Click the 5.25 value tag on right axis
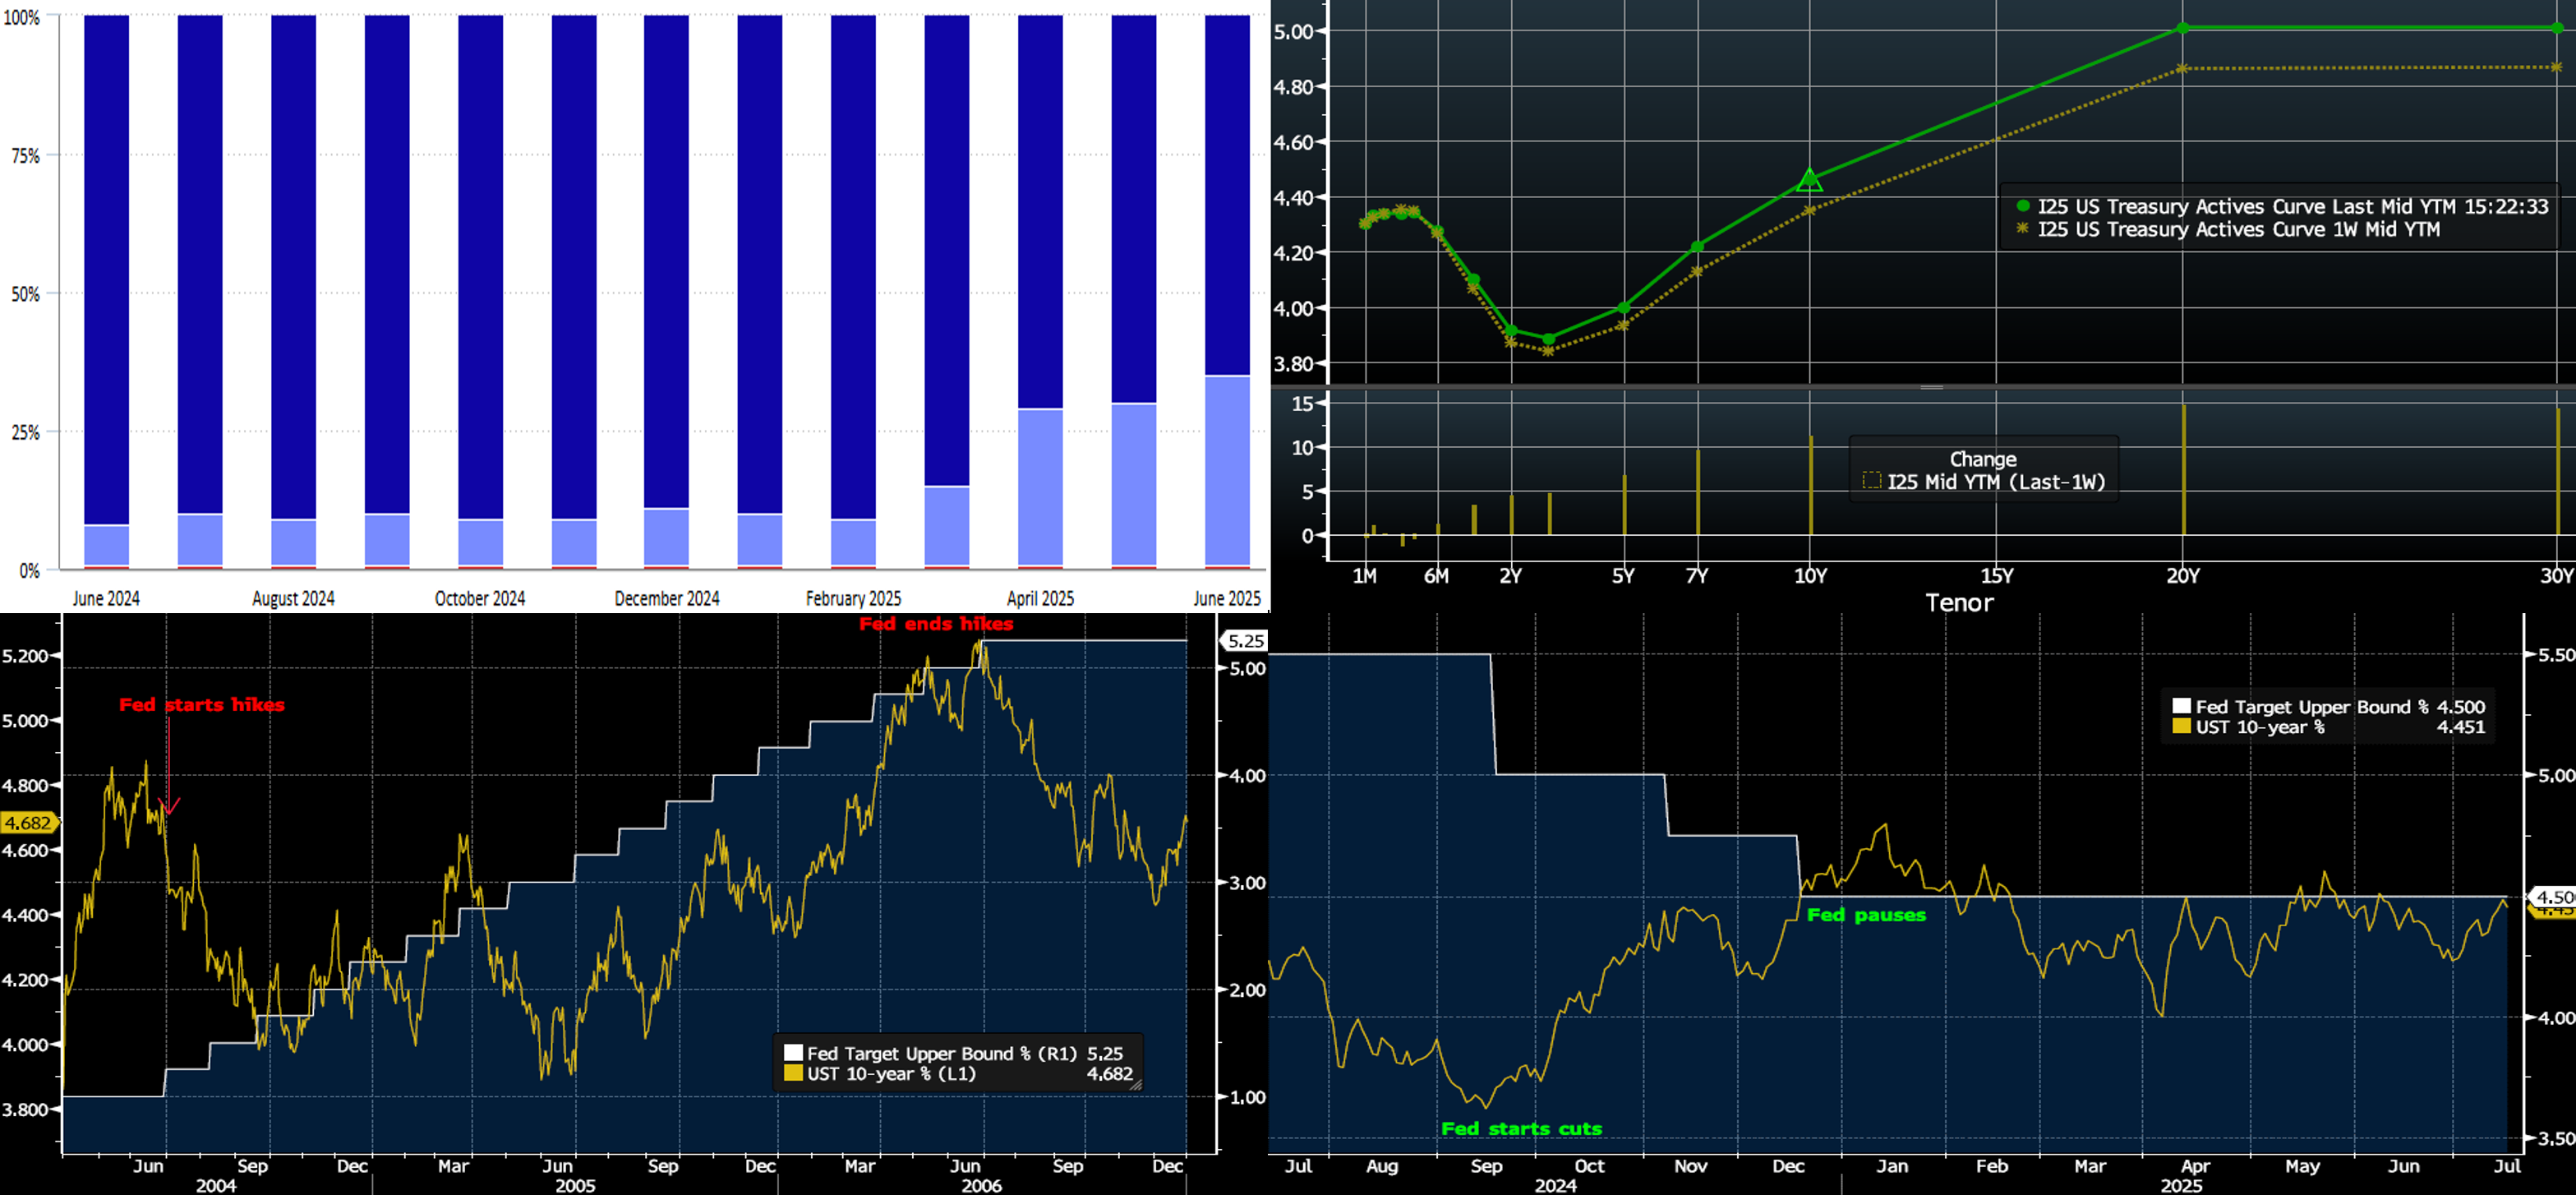The width and height of the screenshot is (2576, 1195). (x=1245, y=641)
